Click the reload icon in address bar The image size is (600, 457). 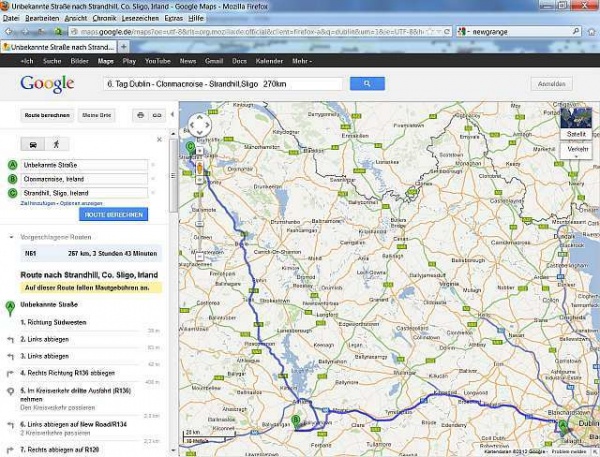447,32
